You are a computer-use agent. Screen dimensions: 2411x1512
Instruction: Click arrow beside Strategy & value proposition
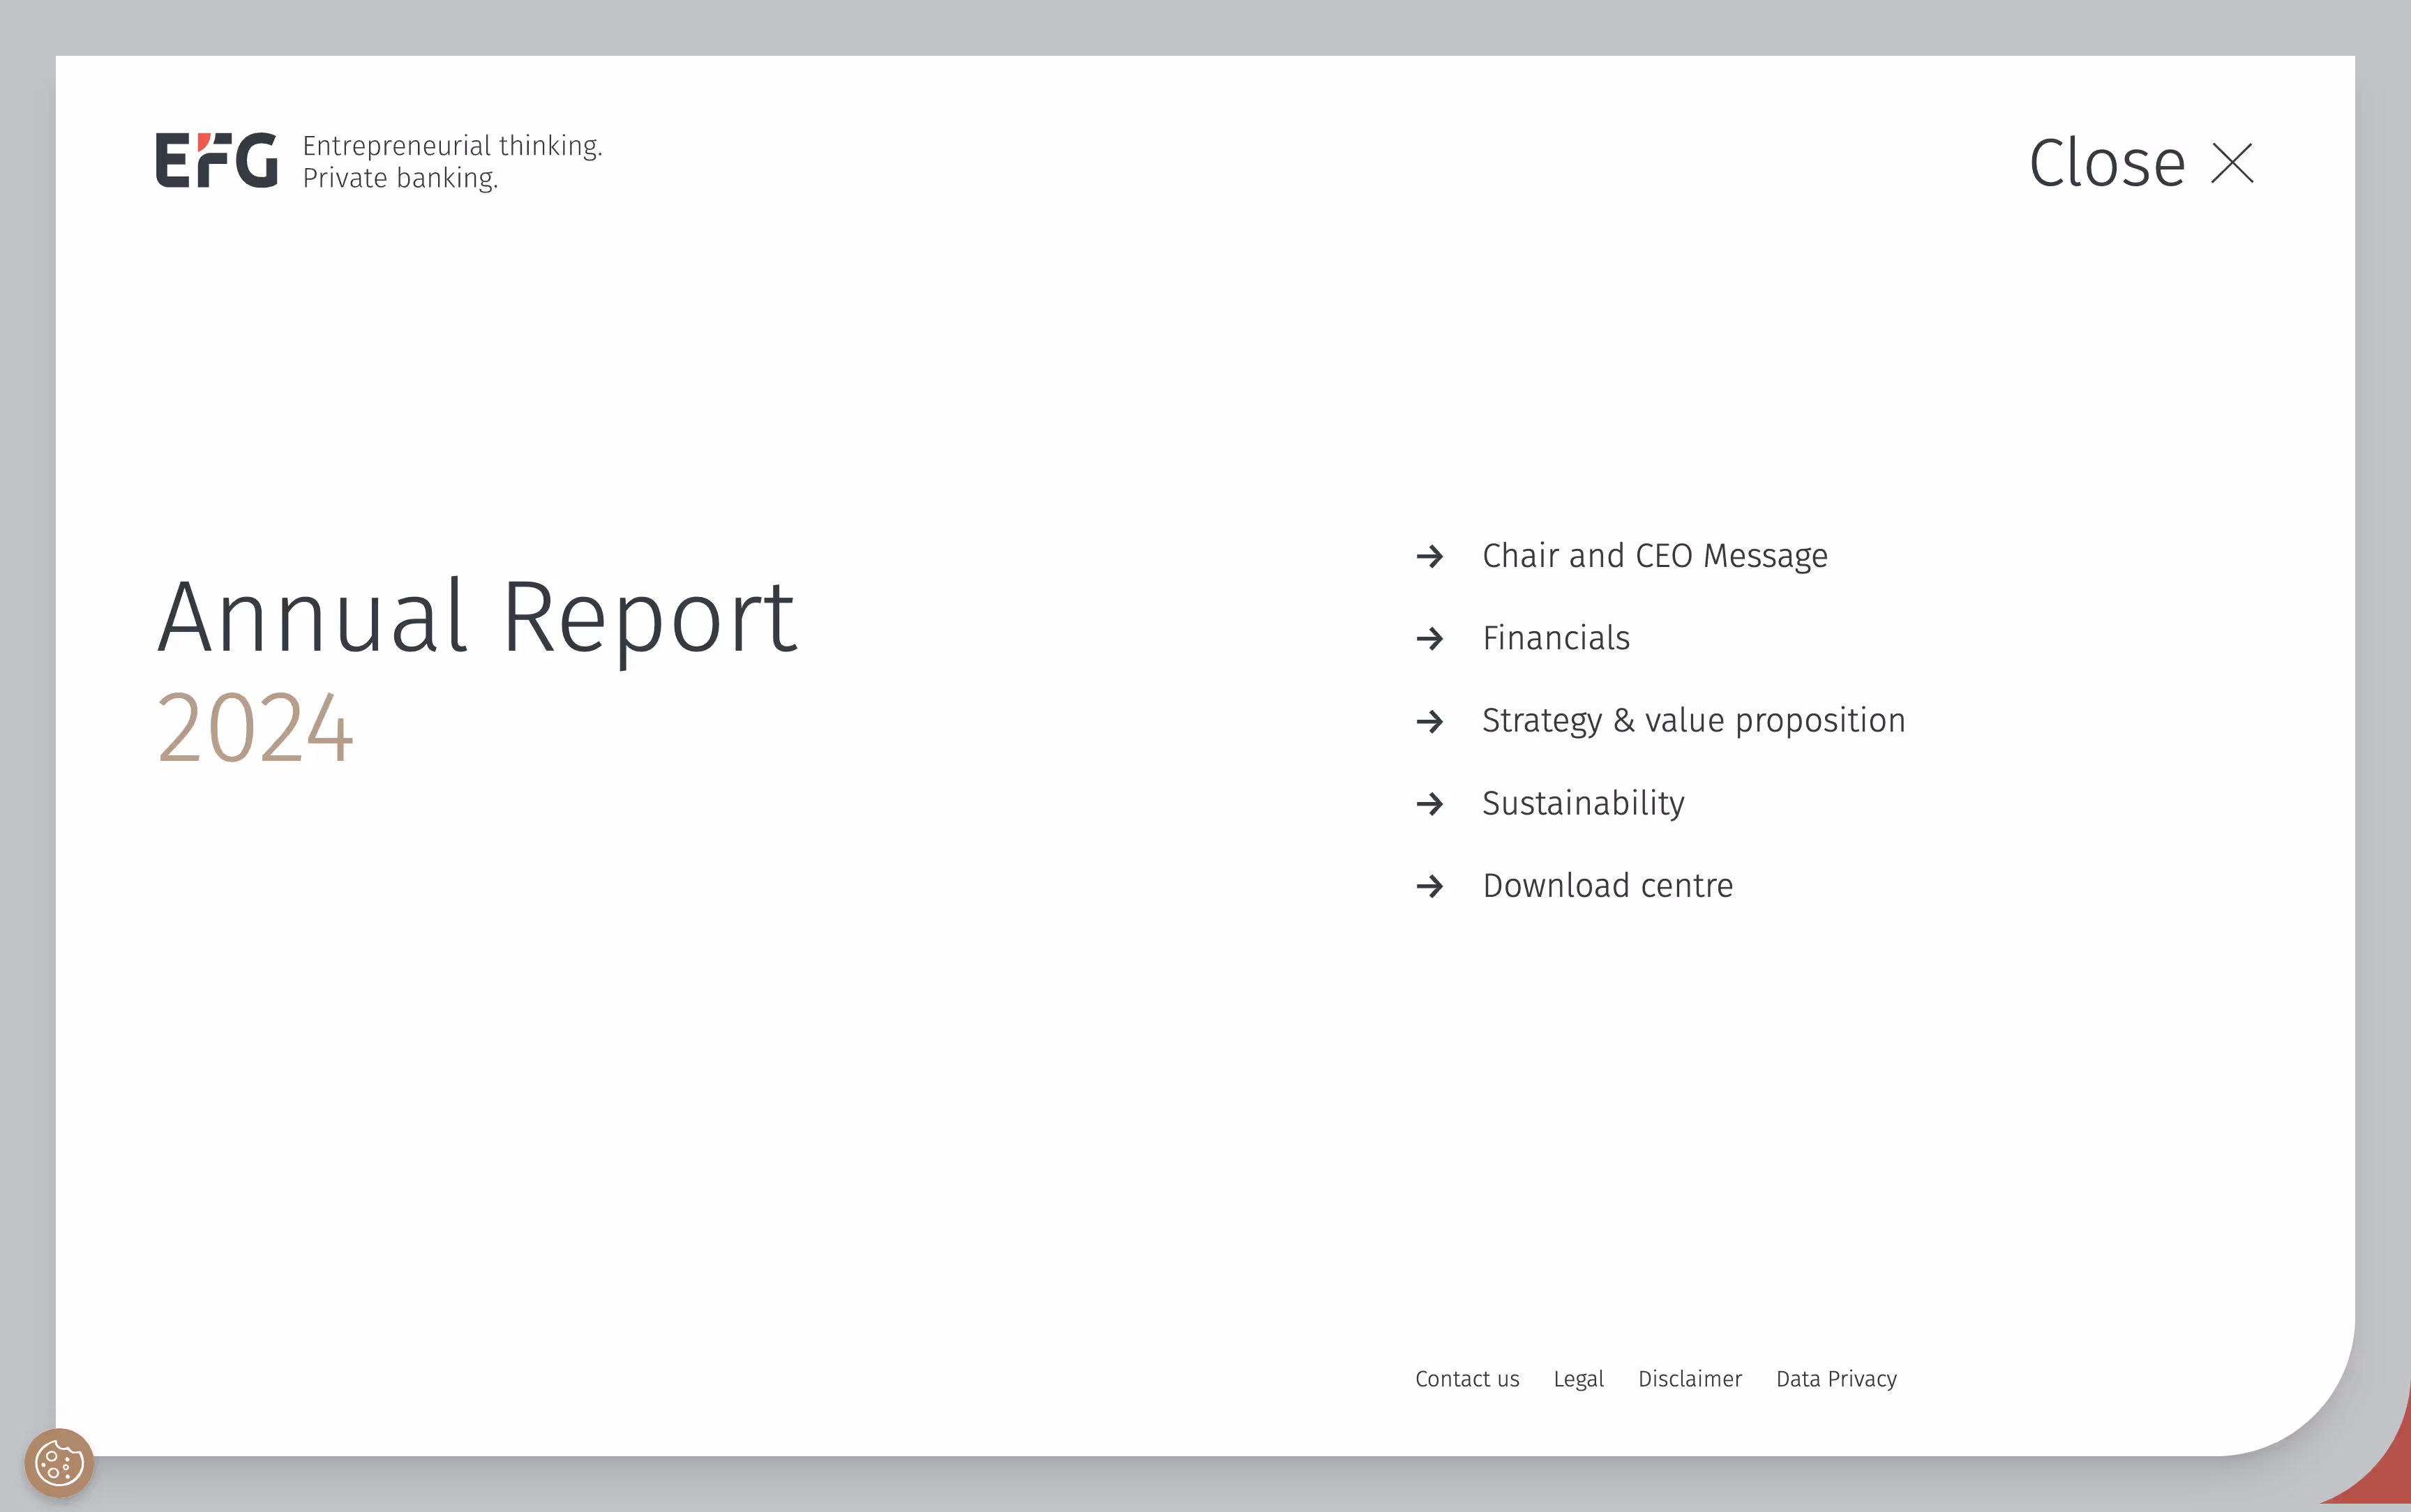[1430, 721]
